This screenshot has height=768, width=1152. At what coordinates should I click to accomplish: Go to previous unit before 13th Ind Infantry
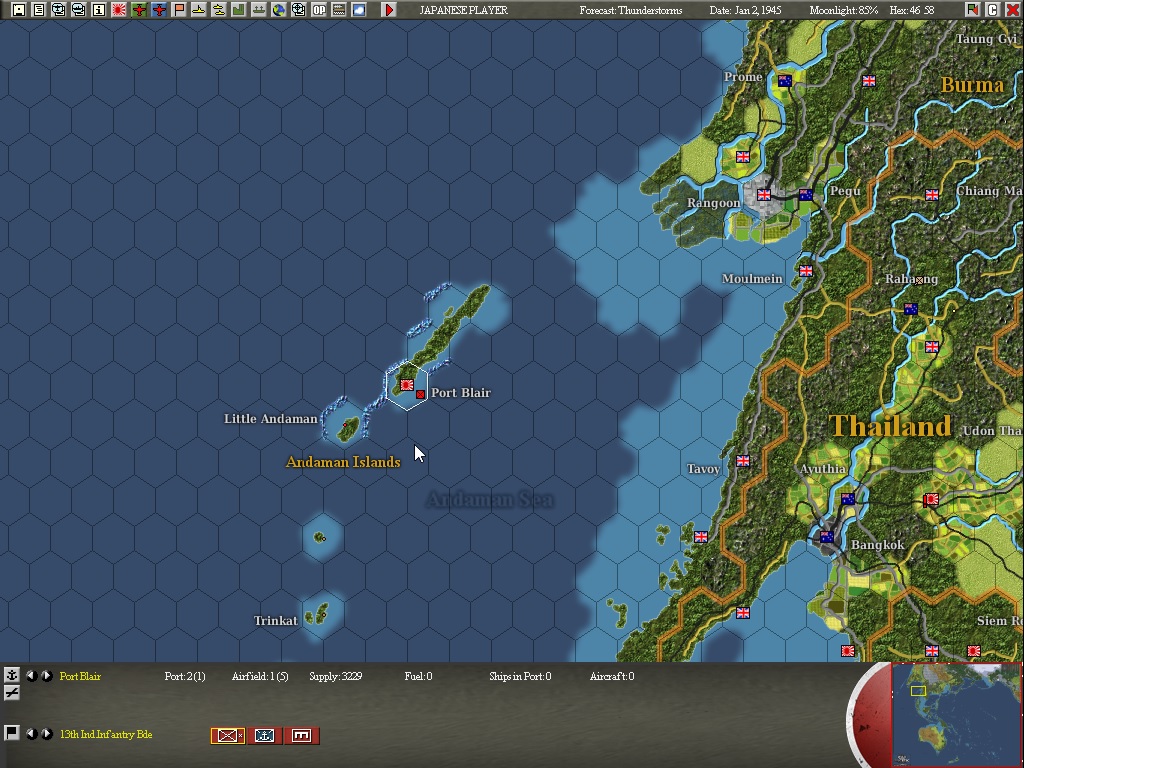click(x=32, y=733)
